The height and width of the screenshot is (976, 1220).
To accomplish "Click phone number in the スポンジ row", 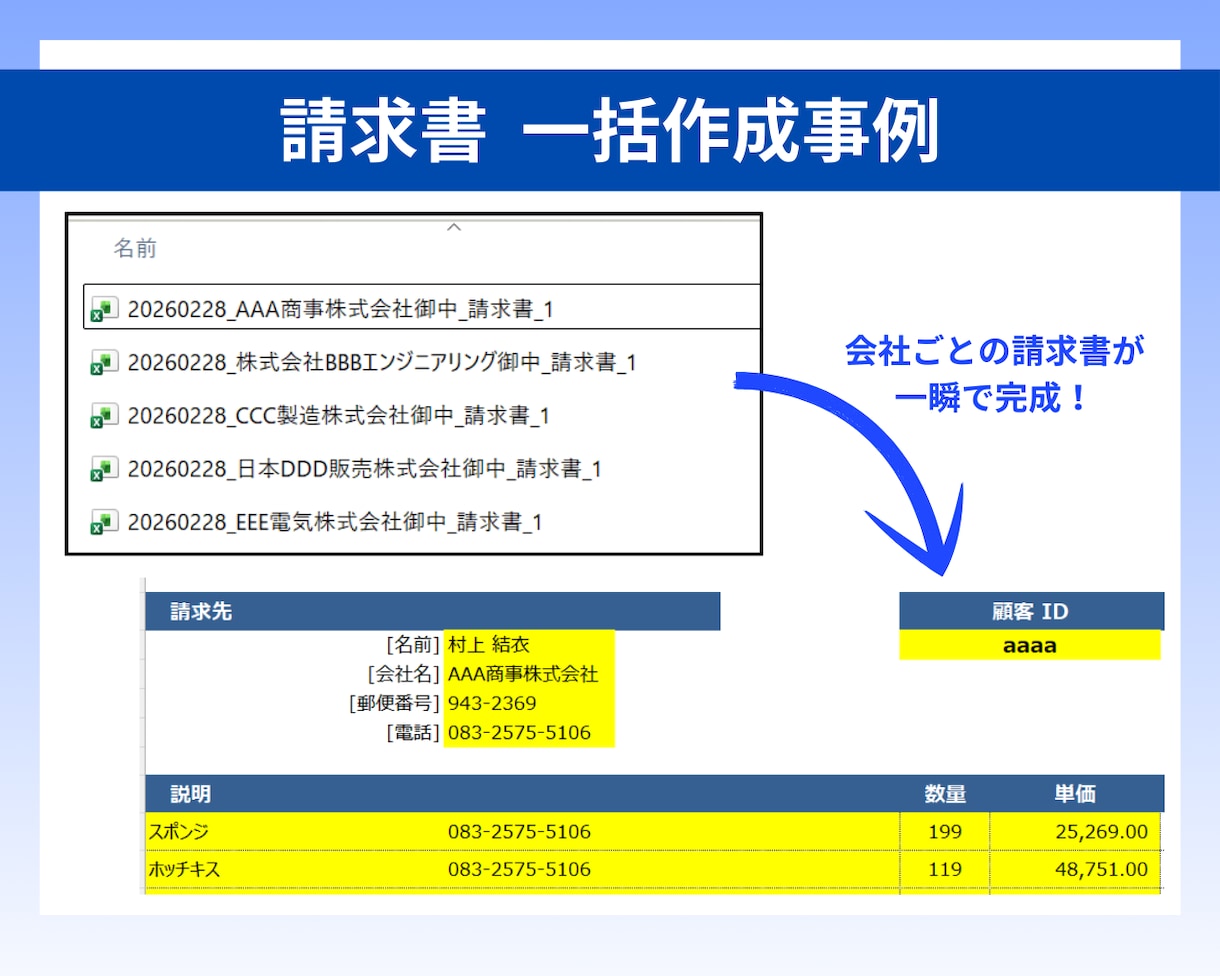I will coord(519,832).
